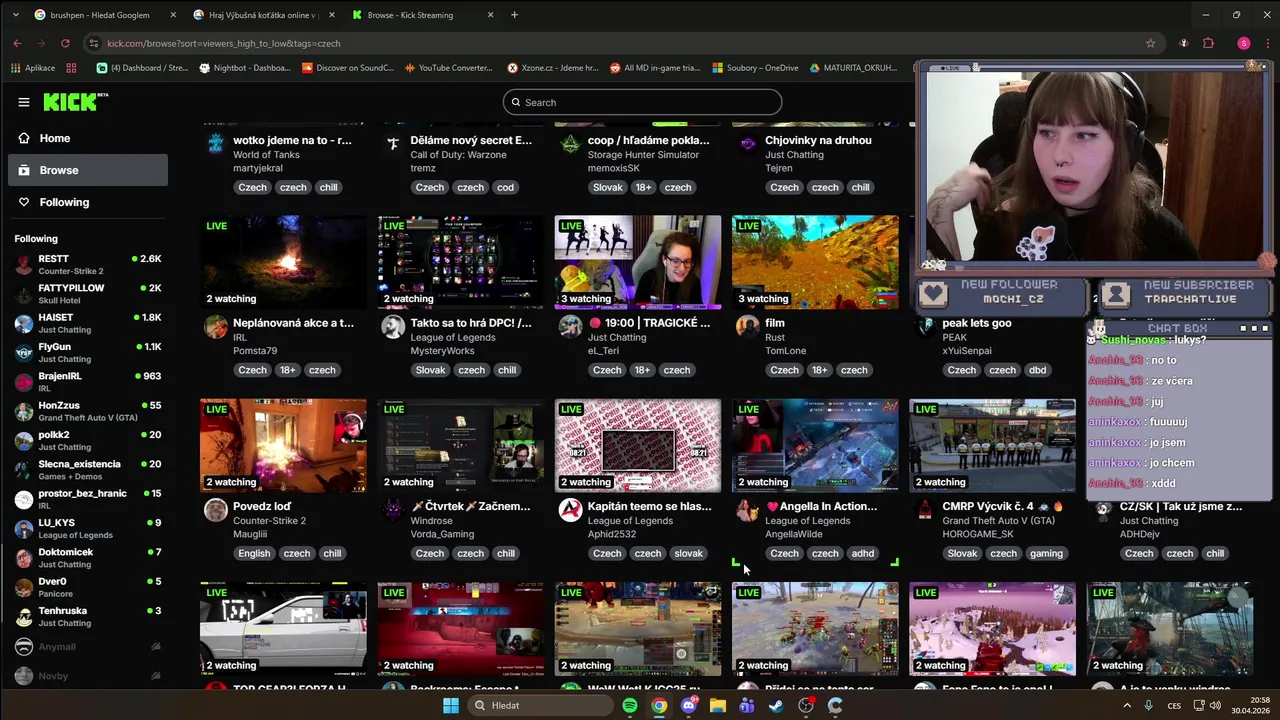This screenshot has height=720, width=1280.
Task: Open tremz channel avatar
Action: [x=393, y=144]
